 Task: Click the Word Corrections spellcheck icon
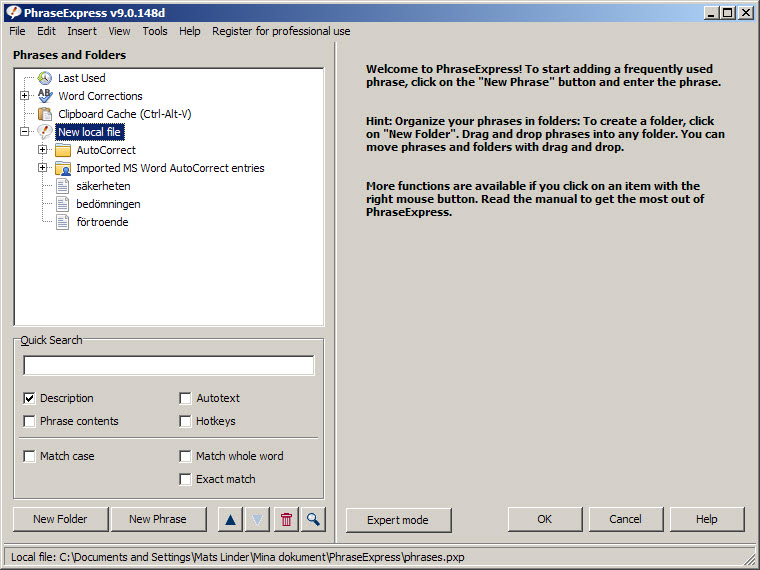coord(45,95)
